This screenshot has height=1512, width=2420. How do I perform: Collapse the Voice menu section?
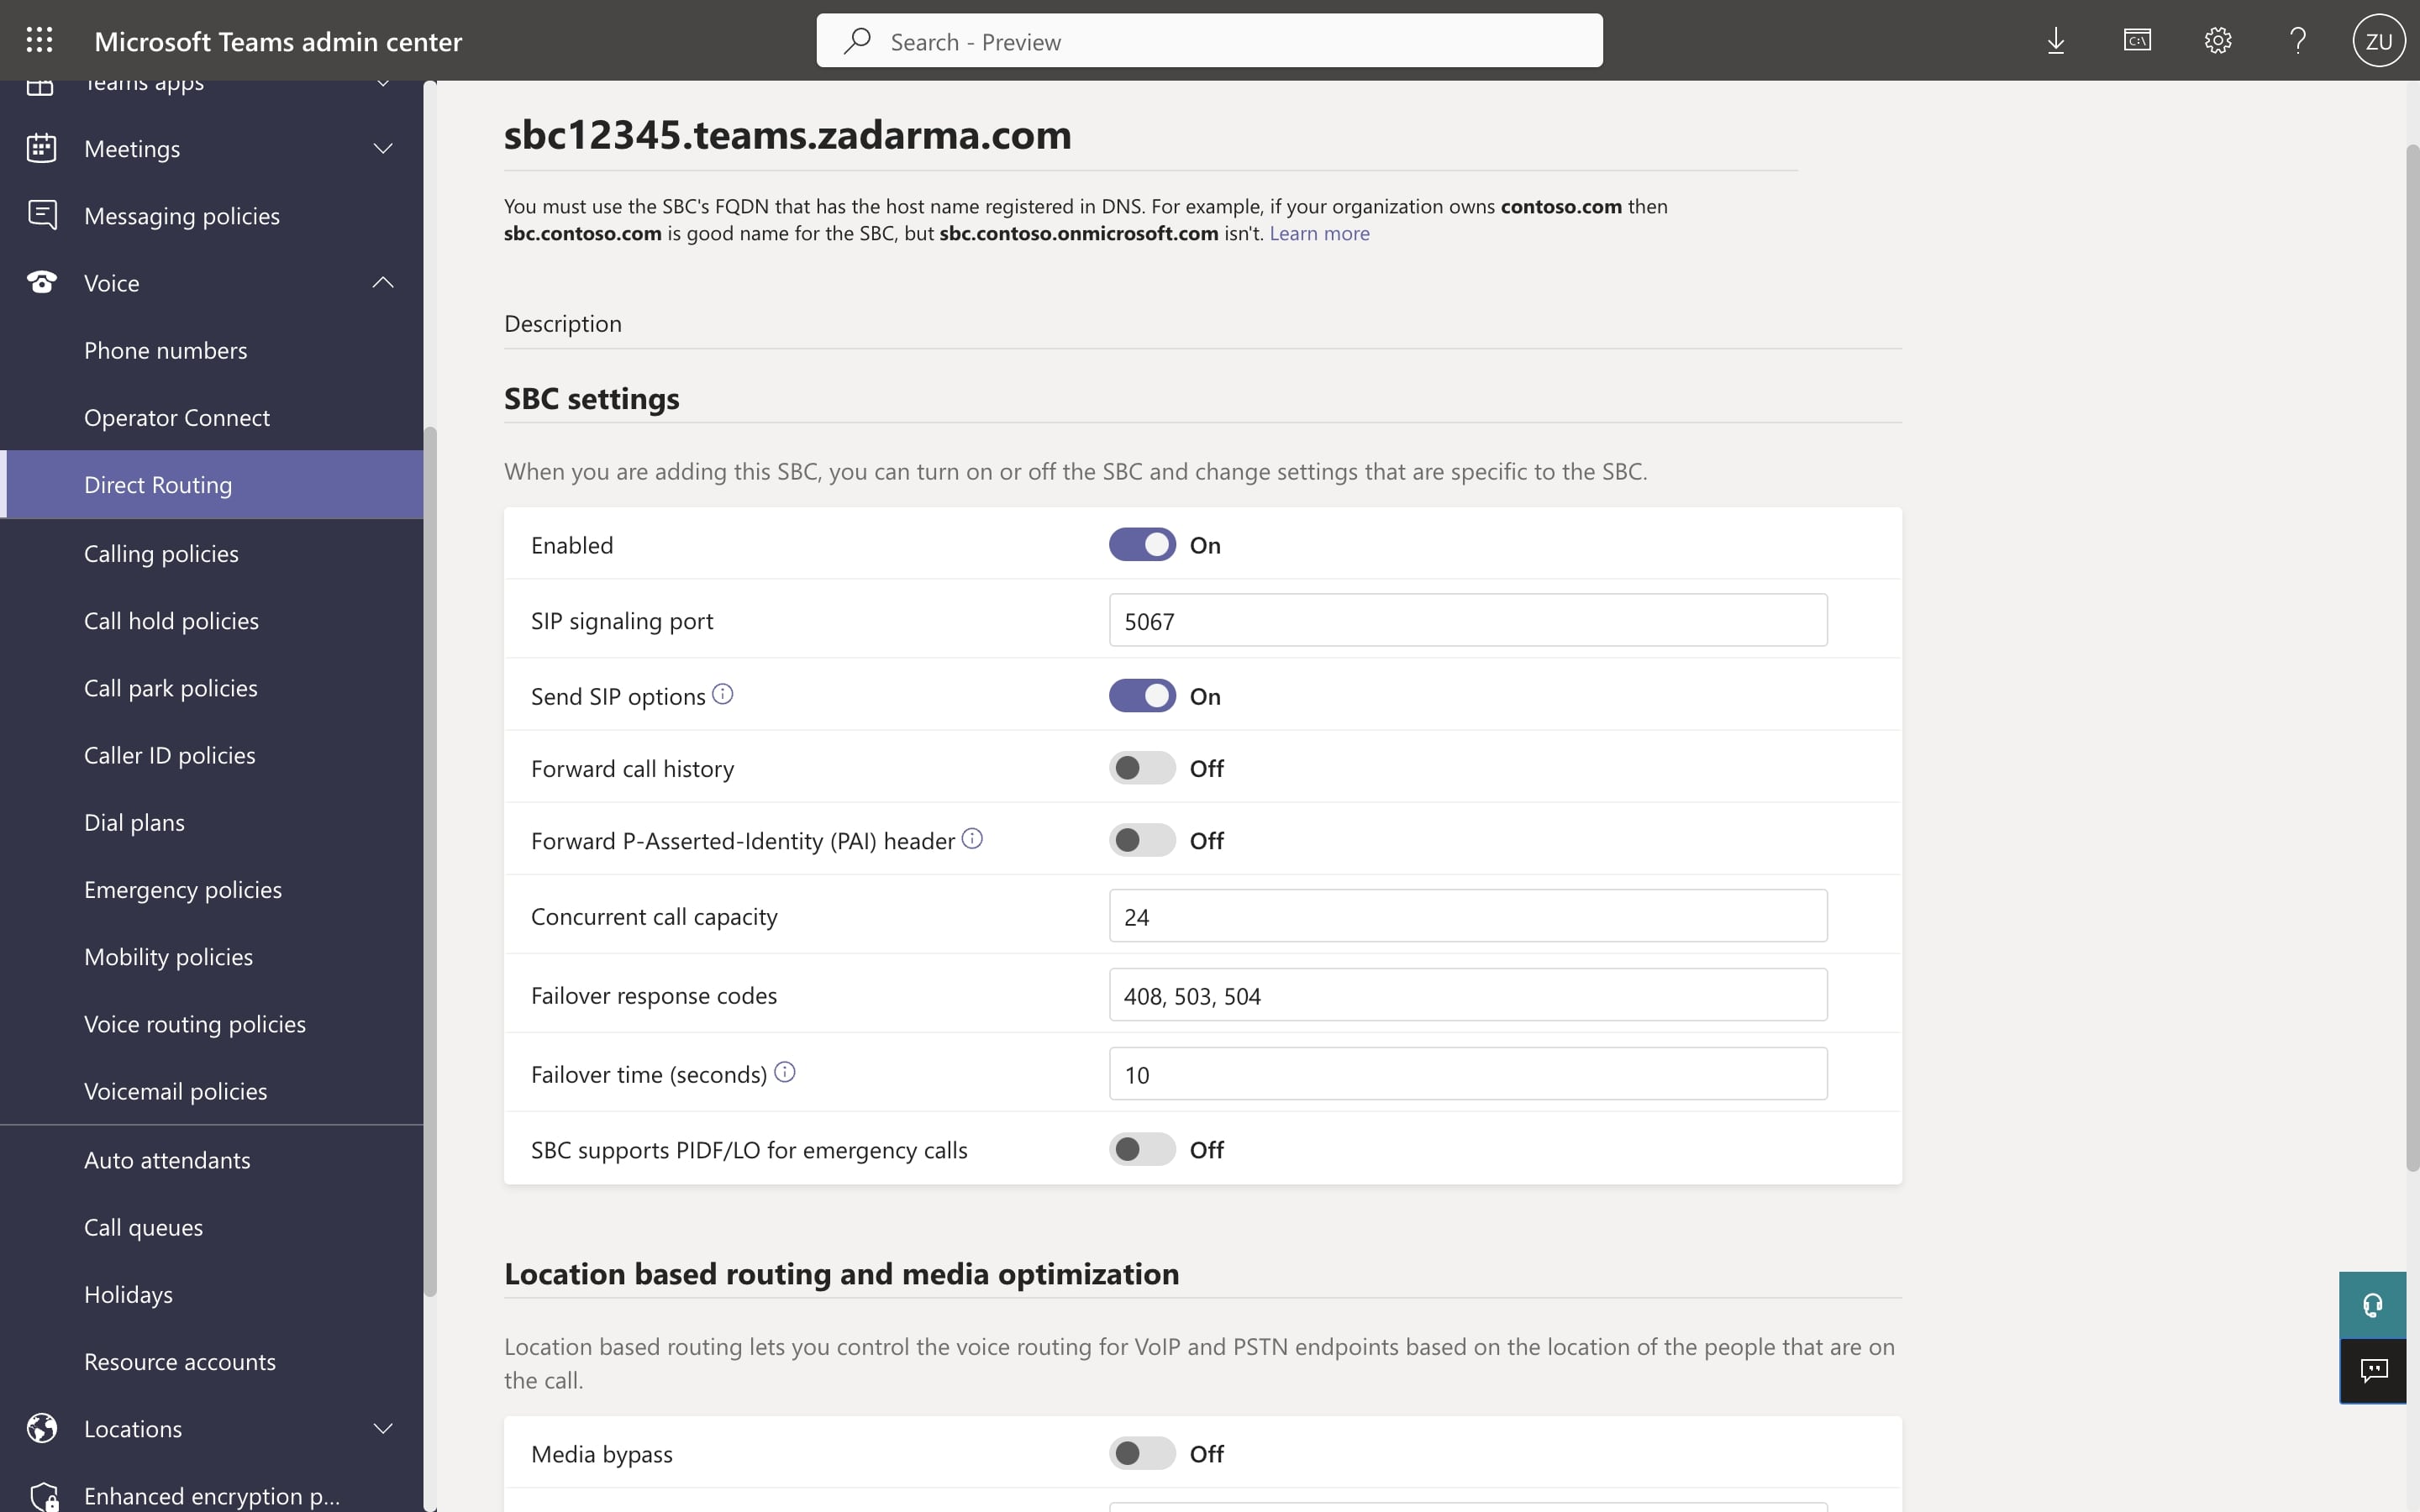[x=382, y=283]
